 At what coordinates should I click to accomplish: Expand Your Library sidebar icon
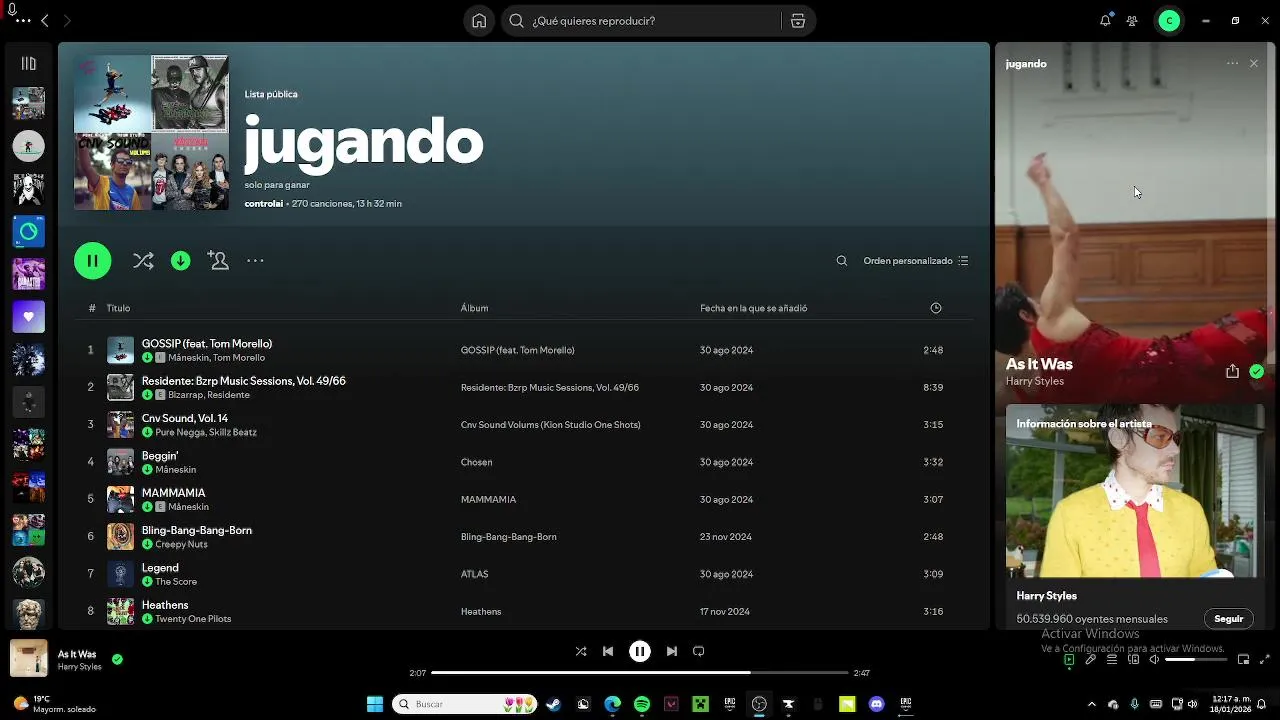click(28, 63)
